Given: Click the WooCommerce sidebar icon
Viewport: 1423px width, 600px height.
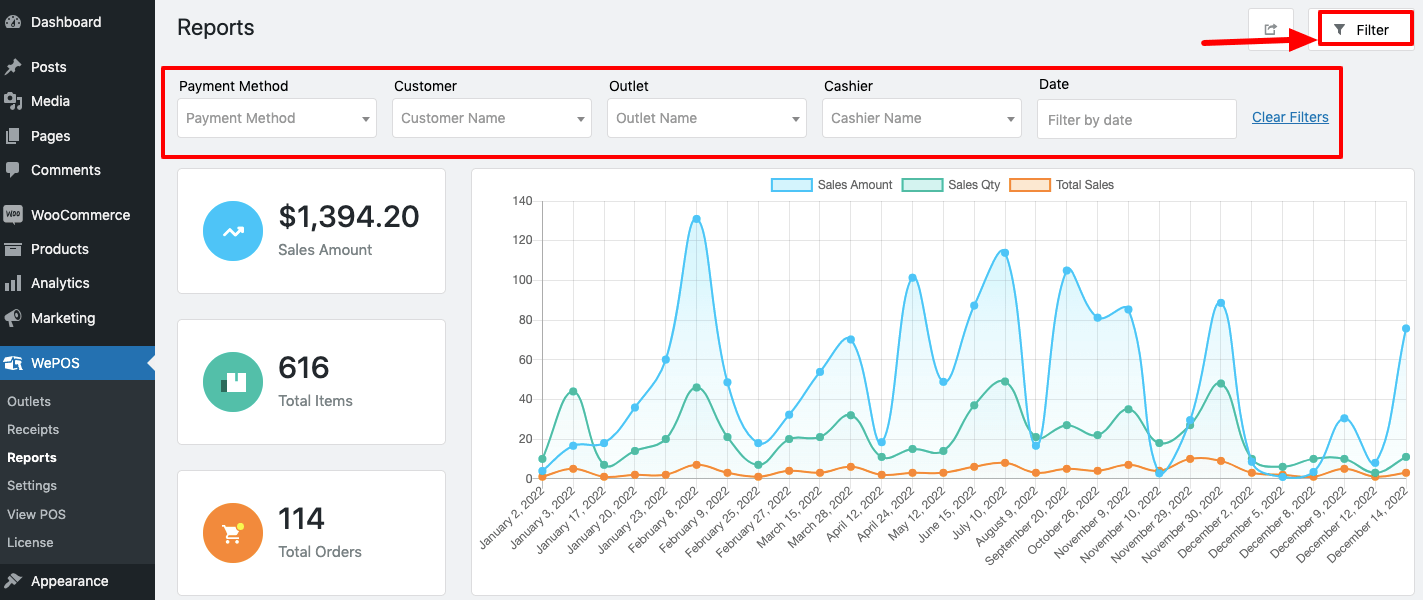Looking at the screenshot, I should (x=13, y=215).
